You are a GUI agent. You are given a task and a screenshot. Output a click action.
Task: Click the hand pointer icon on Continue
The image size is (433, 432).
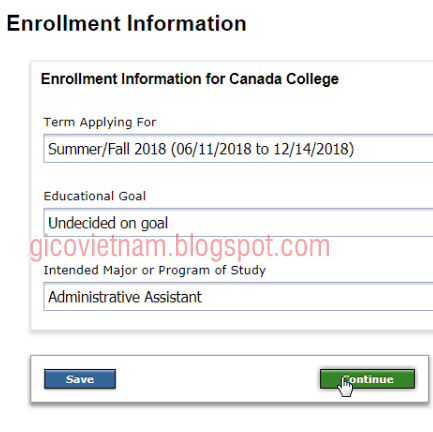click(x=346, y=387)
